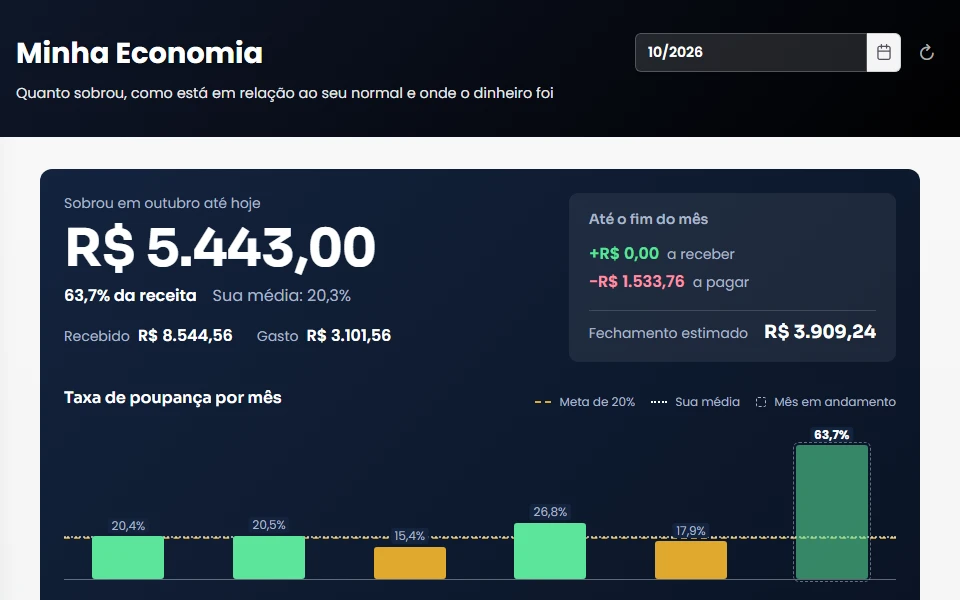Click the Taxa de poupança por mês heading

pos(173,398)
